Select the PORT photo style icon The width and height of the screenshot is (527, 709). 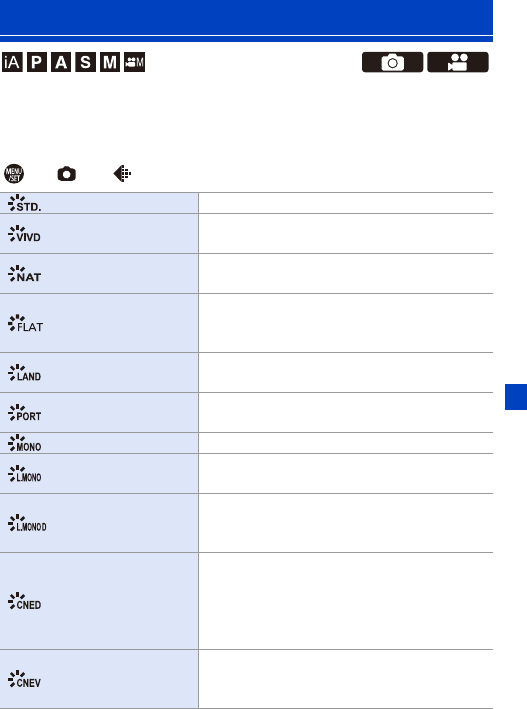pyautogui.click(x=24, y=413)
